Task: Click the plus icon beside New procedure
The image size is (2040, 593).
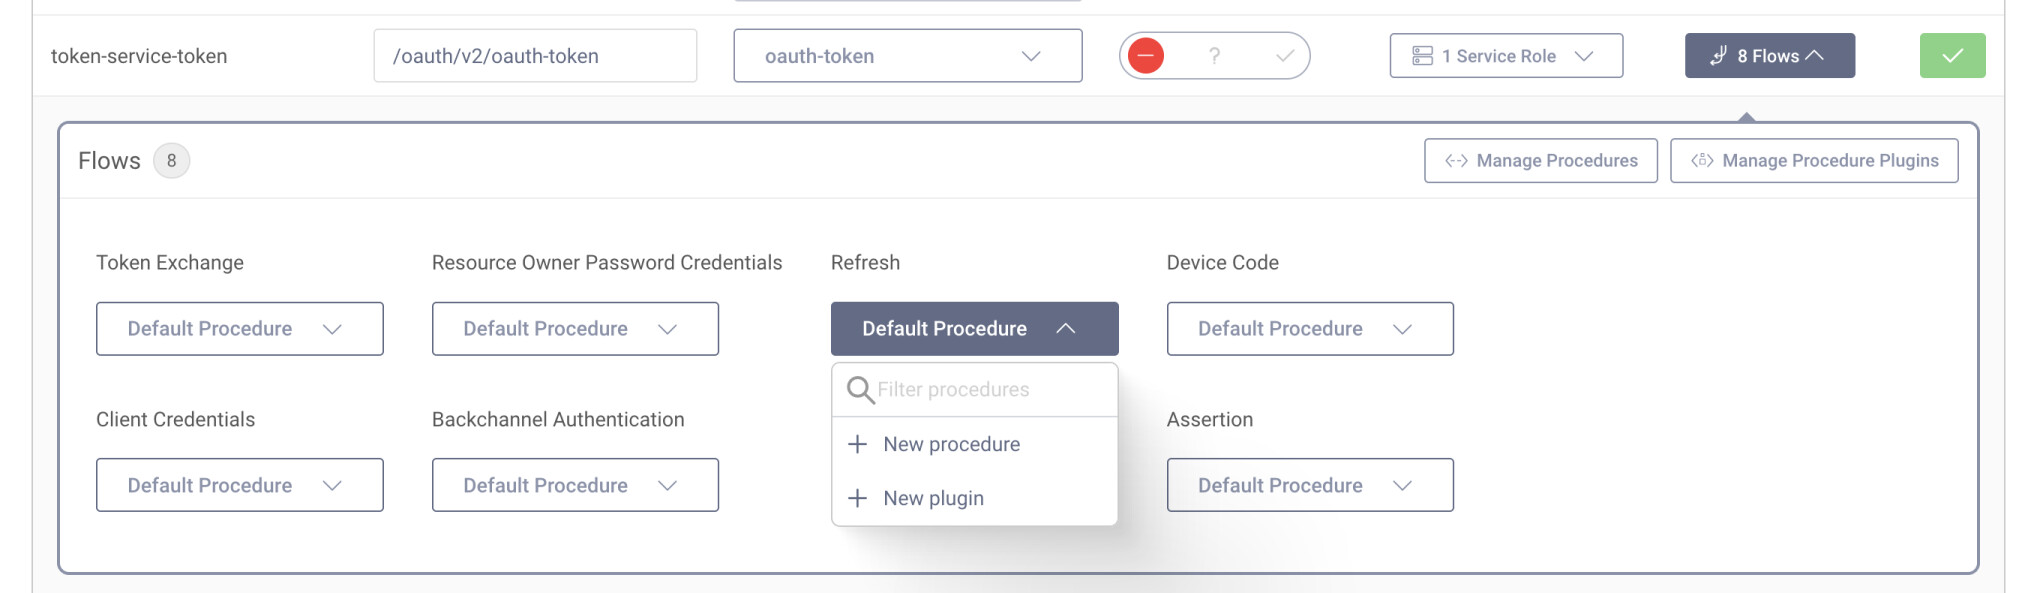Action: [857, 444]
